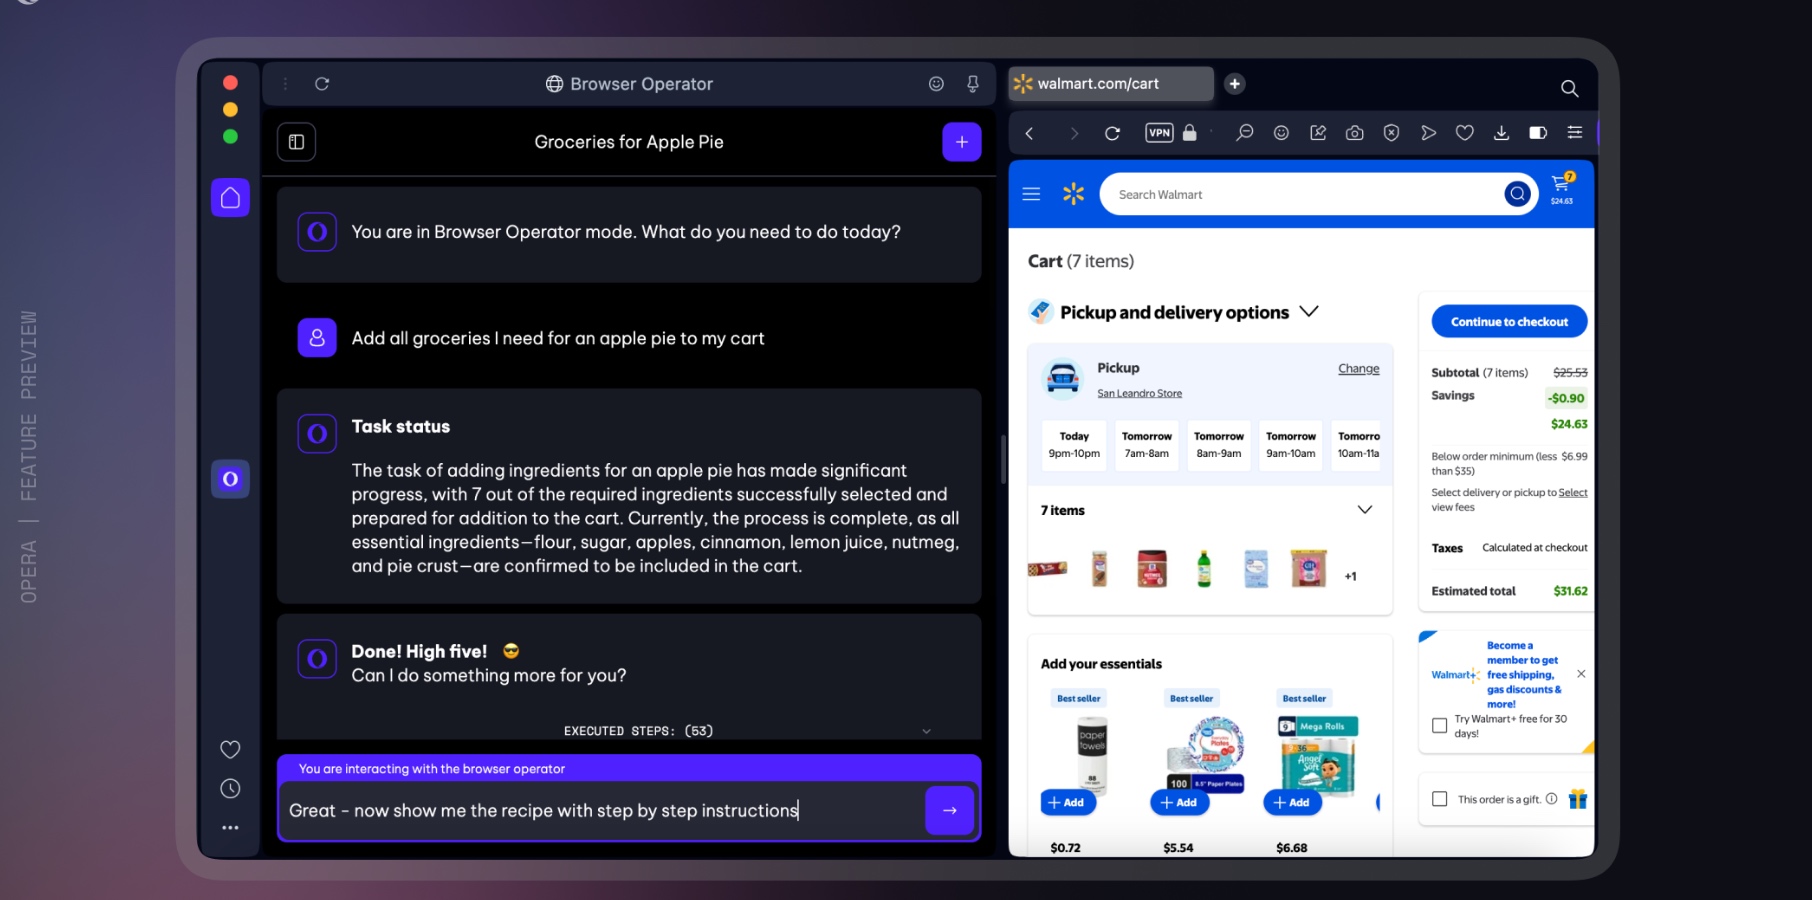Open the three-dot more menu in sidebar
The height and width of the screenshot is (900, 1812).
tap(230, 828)
